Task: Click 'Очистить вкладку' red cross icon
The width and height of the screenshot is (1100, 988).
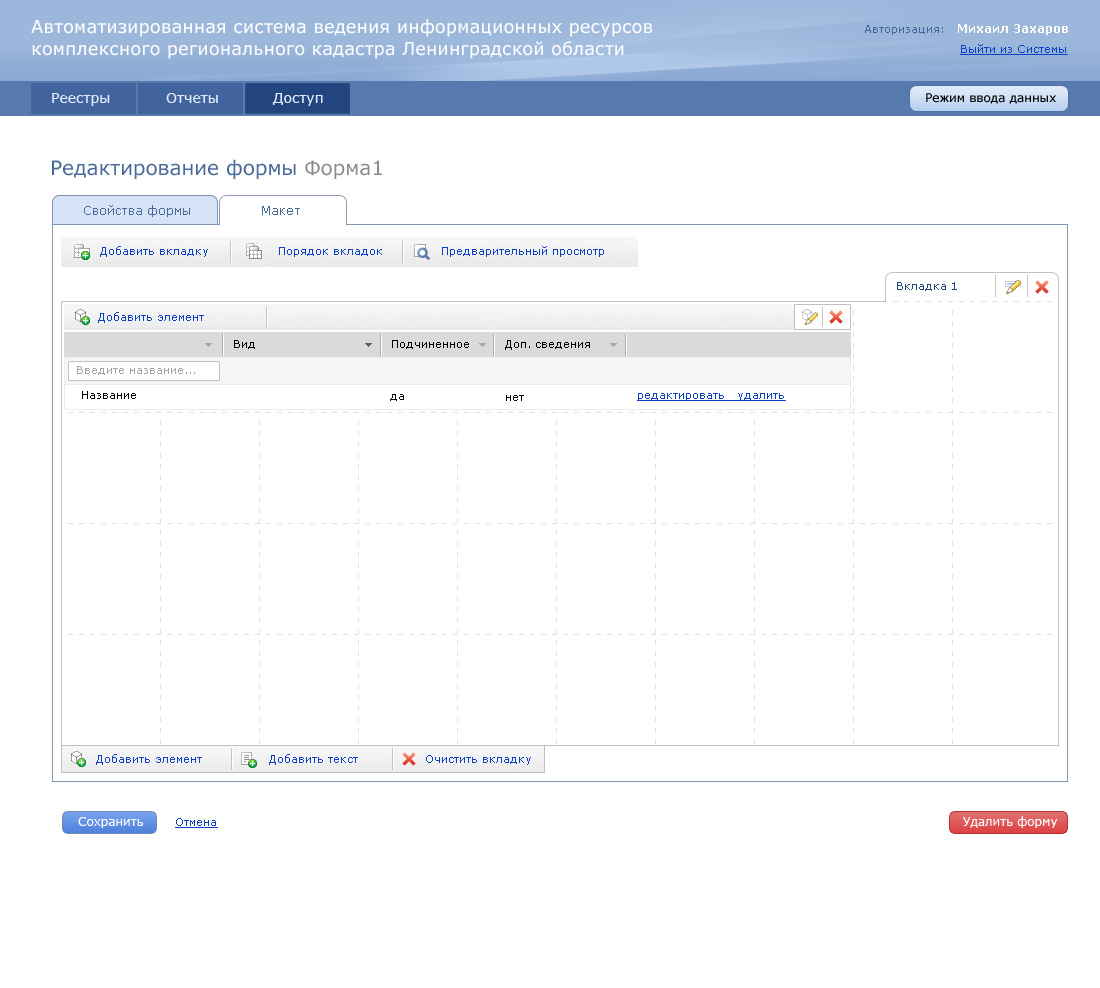Action: [409, 759]
